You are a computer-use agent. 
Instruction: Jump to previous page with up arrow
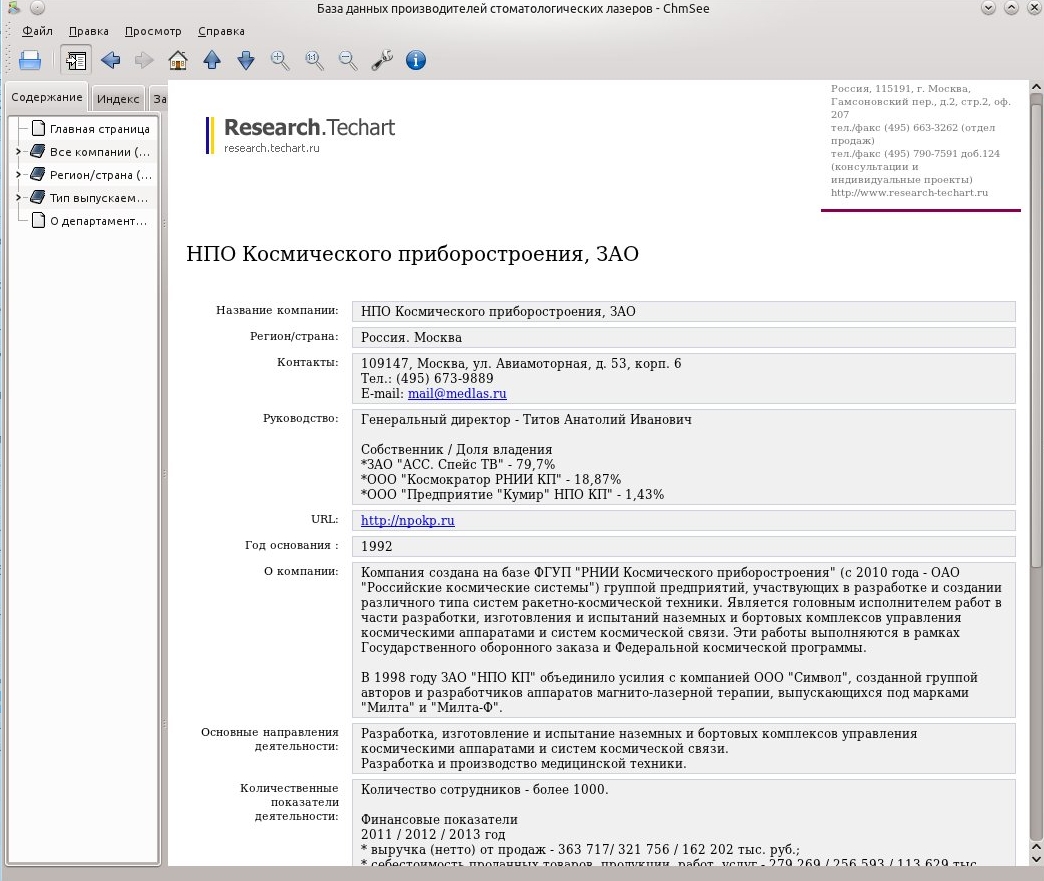coord(212,61)
